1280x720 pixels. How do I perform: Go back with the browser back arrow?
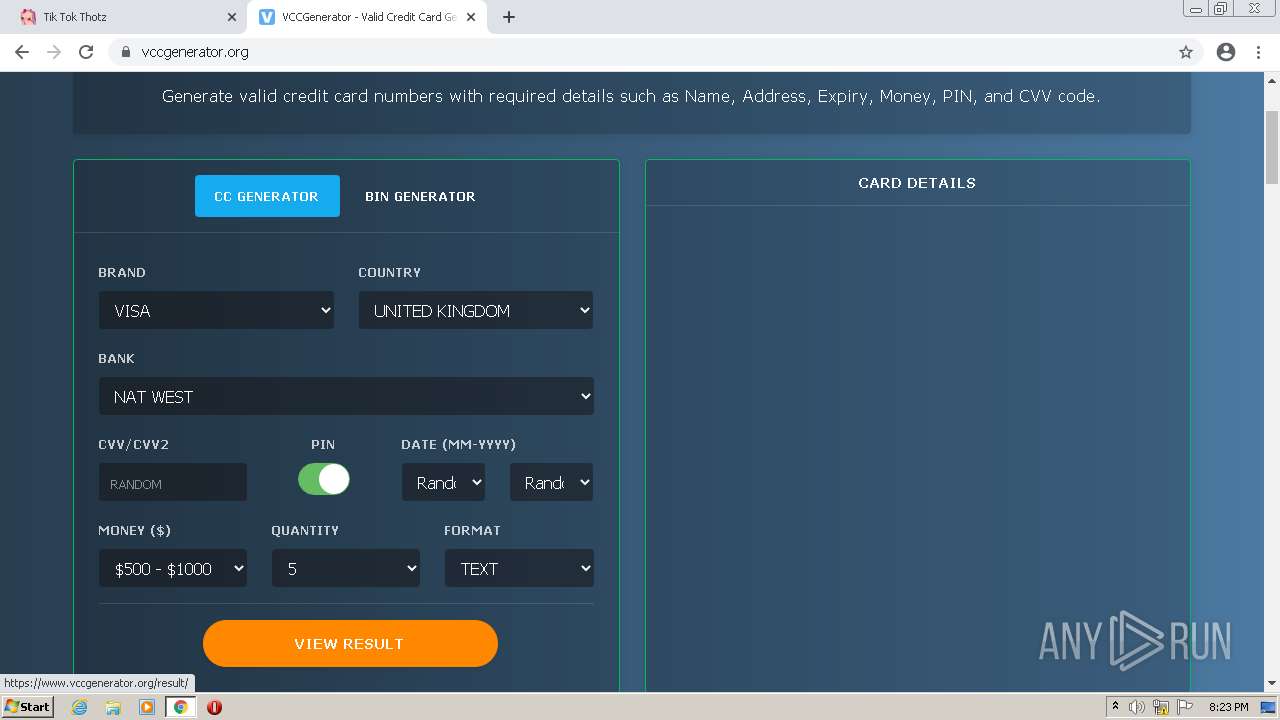coord(22,52)
